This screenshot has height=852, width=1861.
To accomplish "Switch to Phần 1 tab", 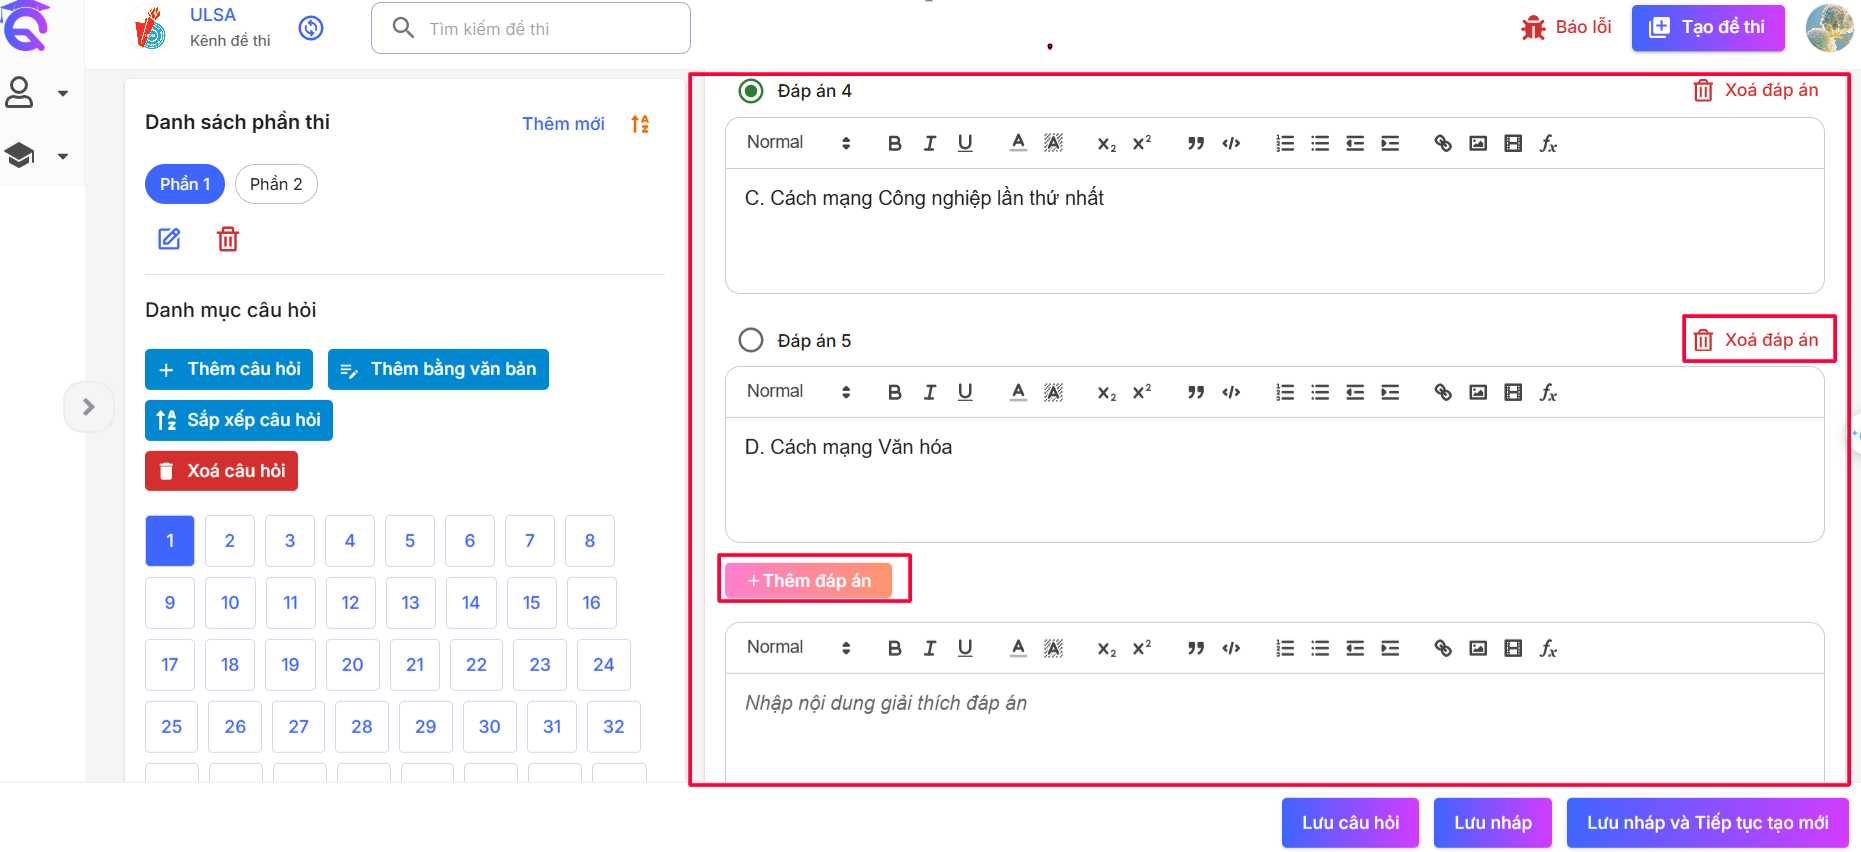I will click(185, 184).
